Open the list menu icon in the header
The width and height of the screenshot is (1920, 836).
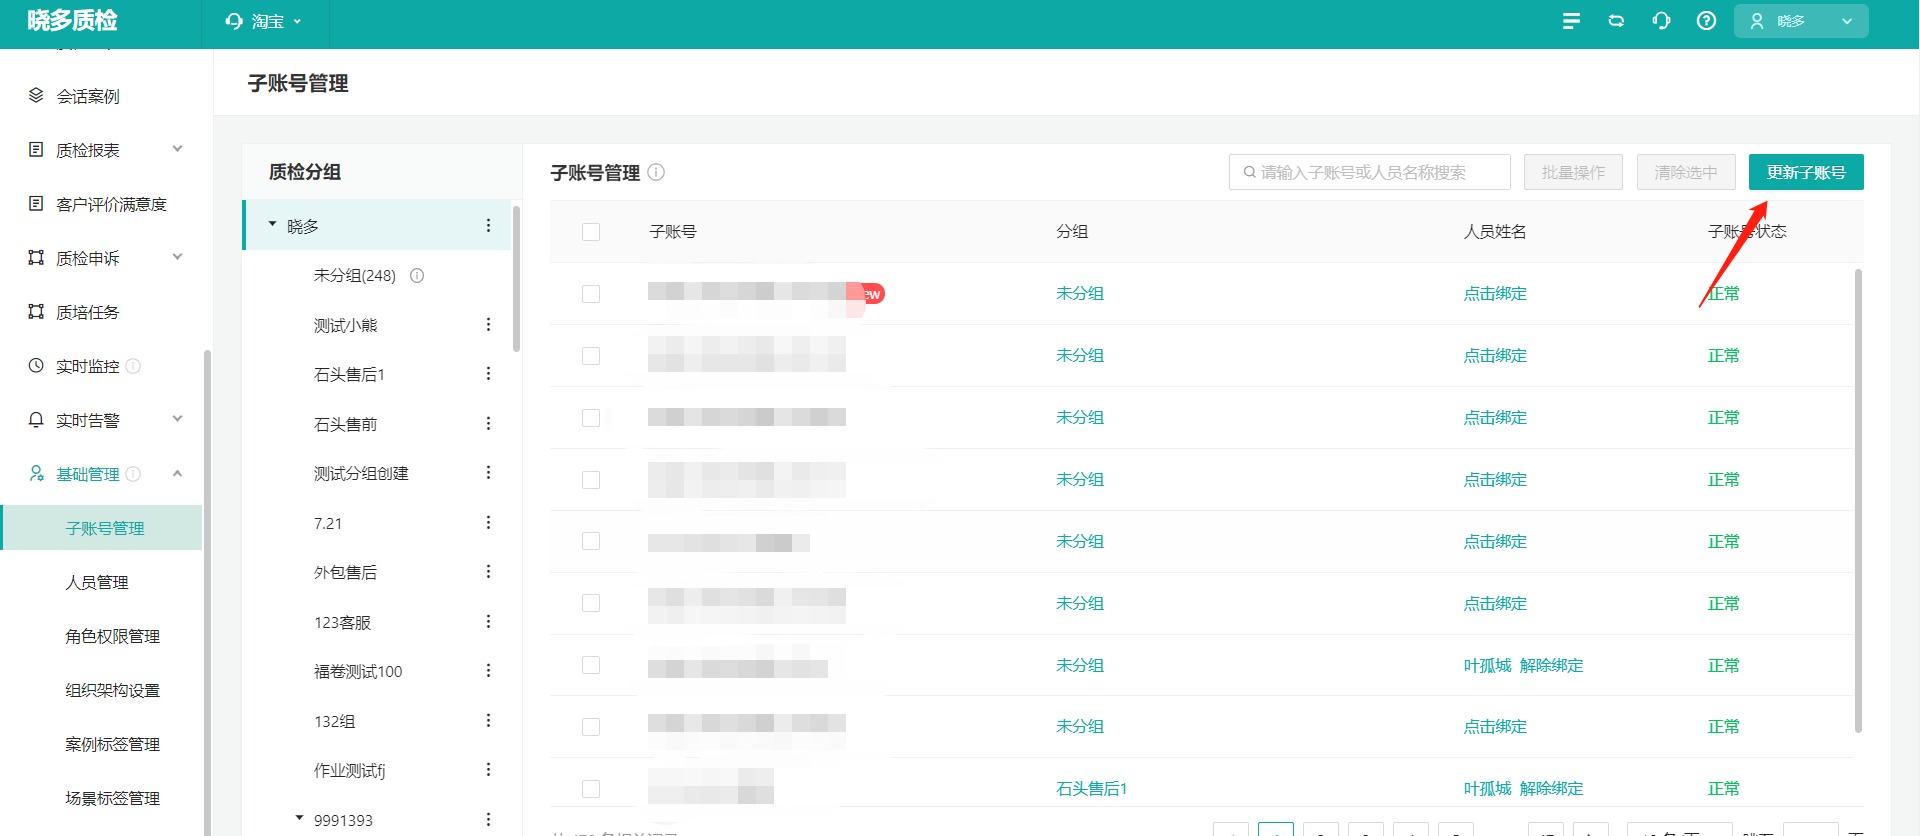[x=1571, y=21]
